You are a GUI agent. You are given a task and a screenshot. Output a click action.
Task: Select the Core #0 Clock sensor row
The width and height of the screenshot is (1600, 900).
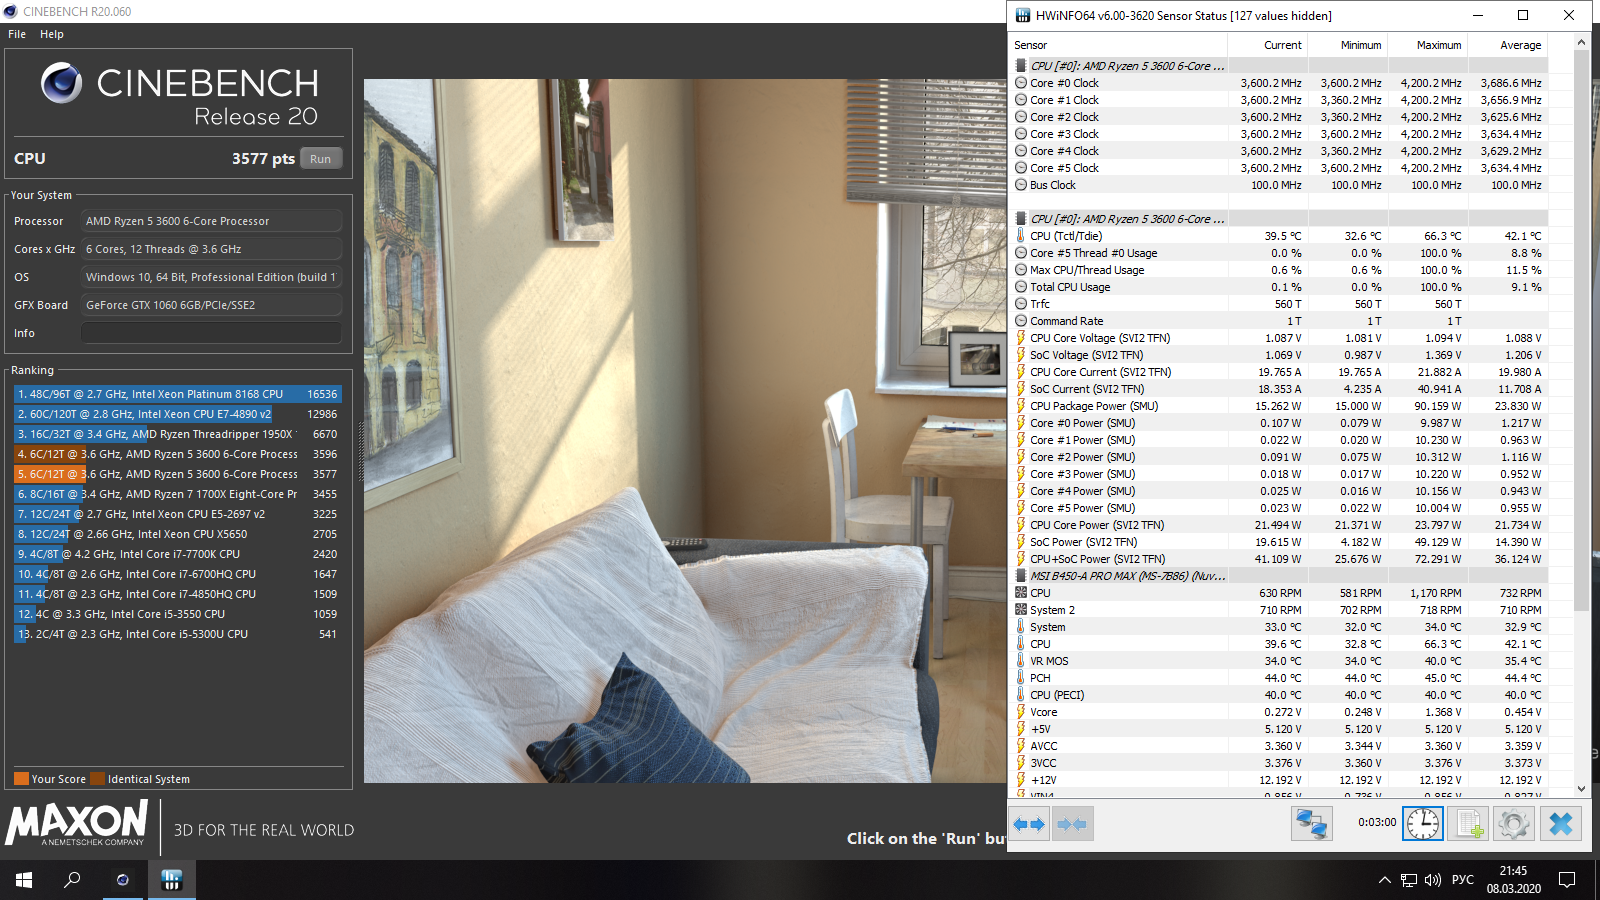click(1279, 83)
